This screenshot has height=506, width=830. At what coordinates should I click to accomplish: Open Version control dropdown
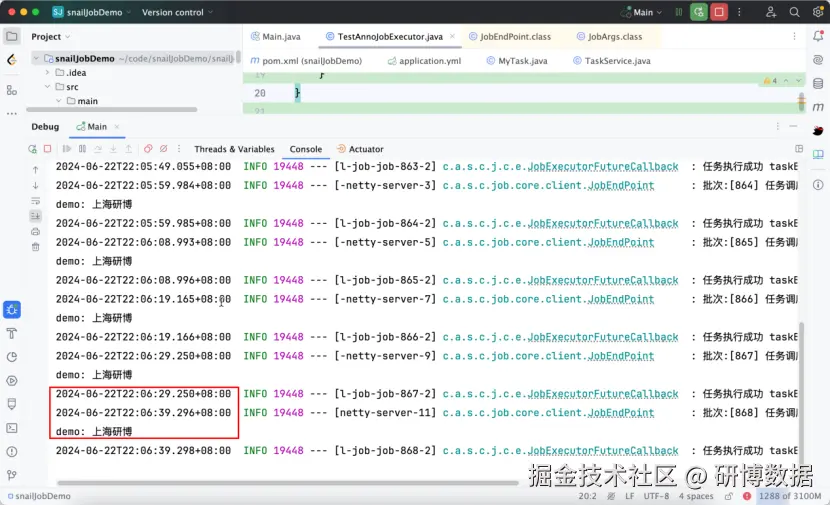tap(177, 12)
